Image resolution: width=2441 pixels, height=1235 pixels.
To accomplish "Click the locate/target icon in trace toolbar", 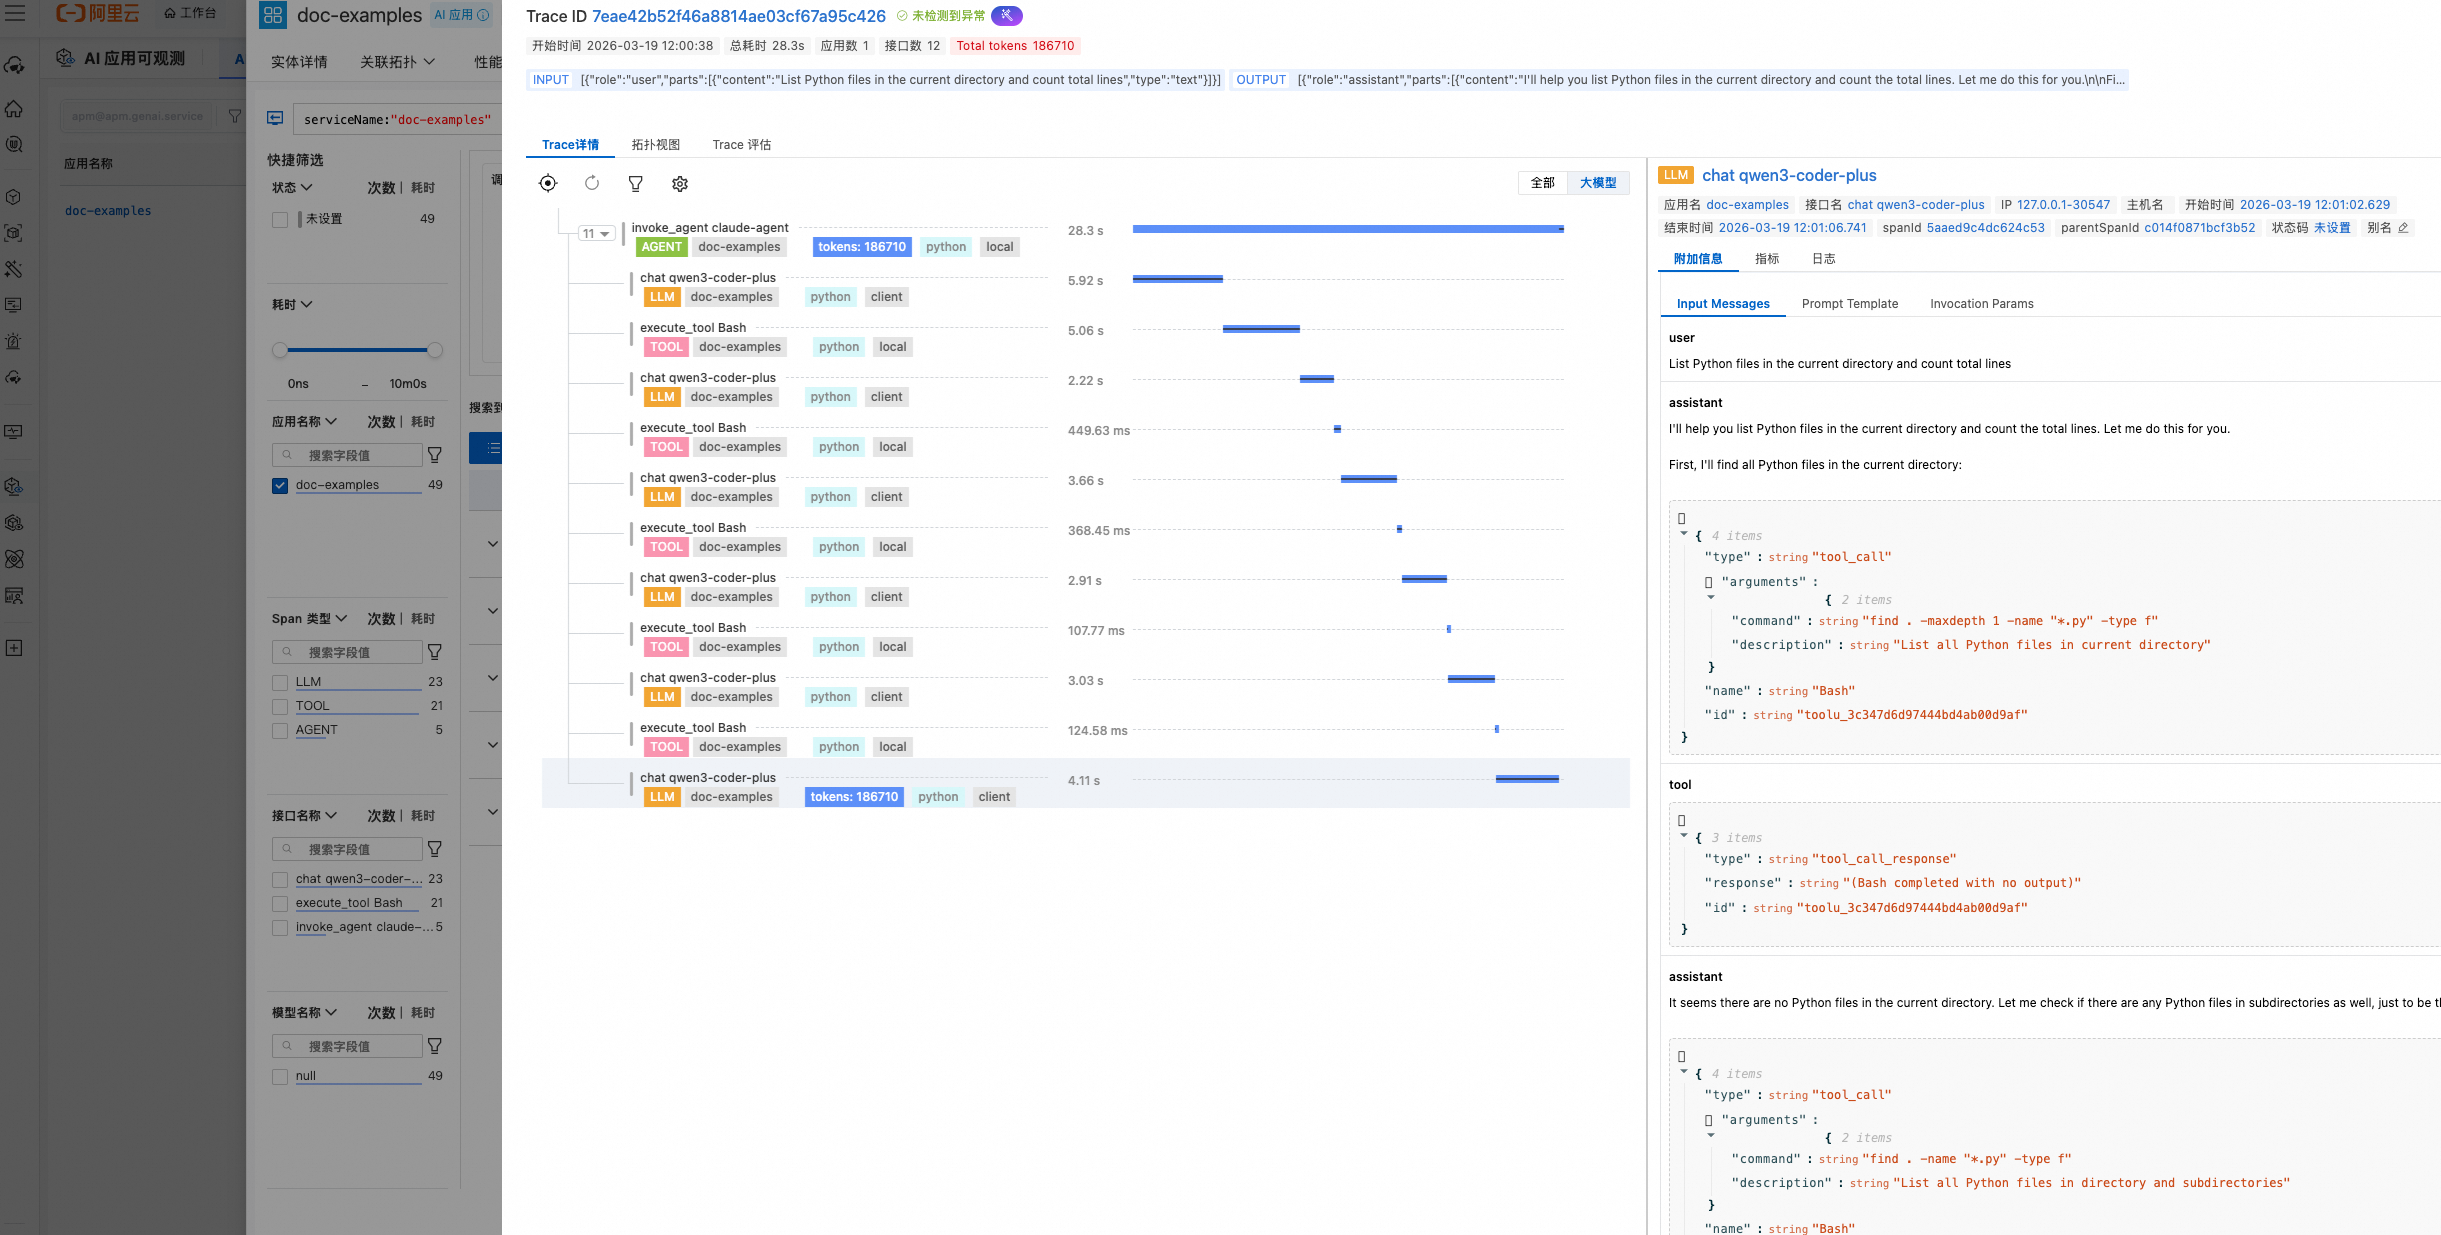I will pyautogui.click(x=547, y=183).
